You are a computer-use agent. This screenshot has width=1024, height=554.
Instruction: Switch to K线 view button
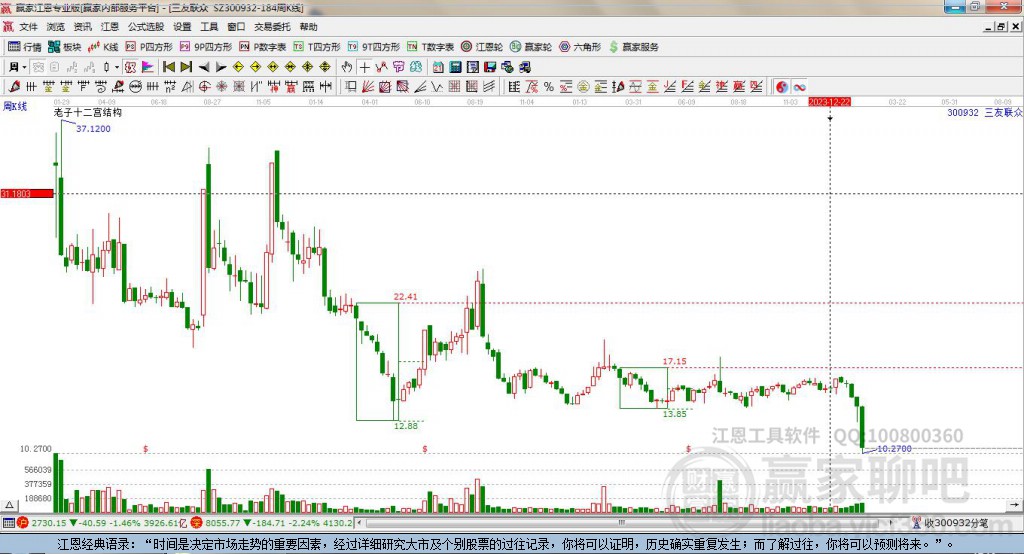(103, 47)
